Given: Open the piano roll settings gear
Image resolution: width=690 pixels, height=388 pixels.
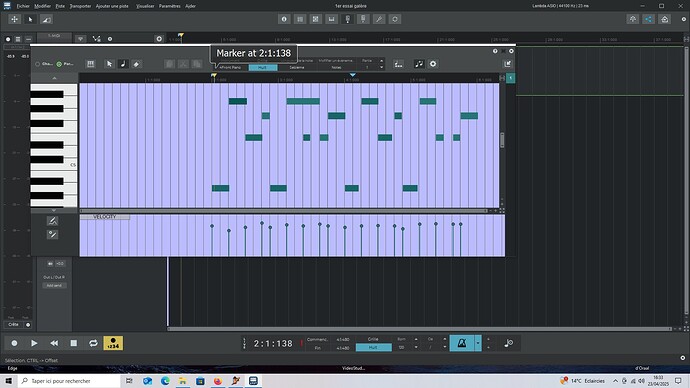Looking at the screenshot, I should tap(433, 64).
